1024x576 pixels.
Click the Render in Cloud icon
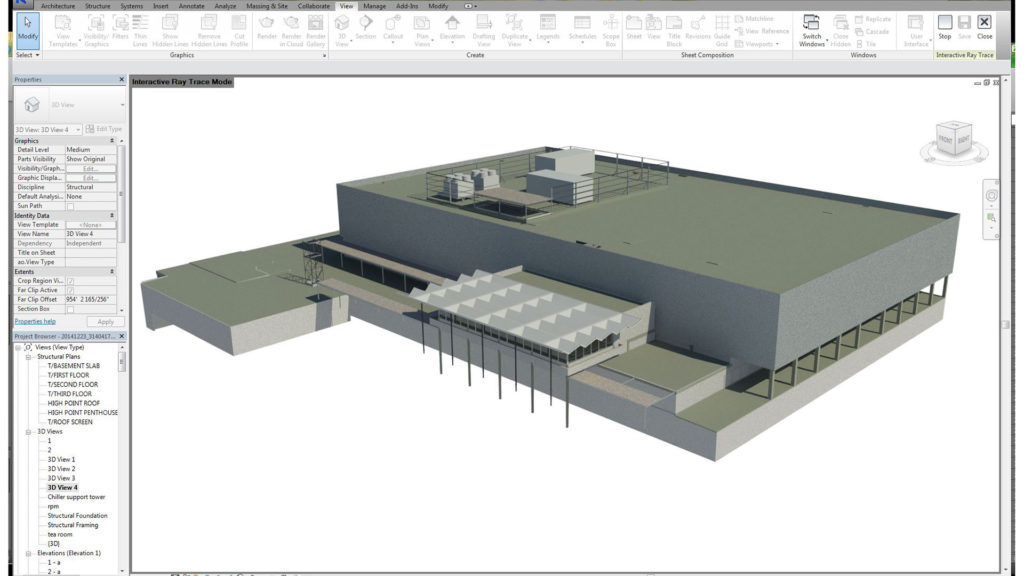tap(291, 27)
